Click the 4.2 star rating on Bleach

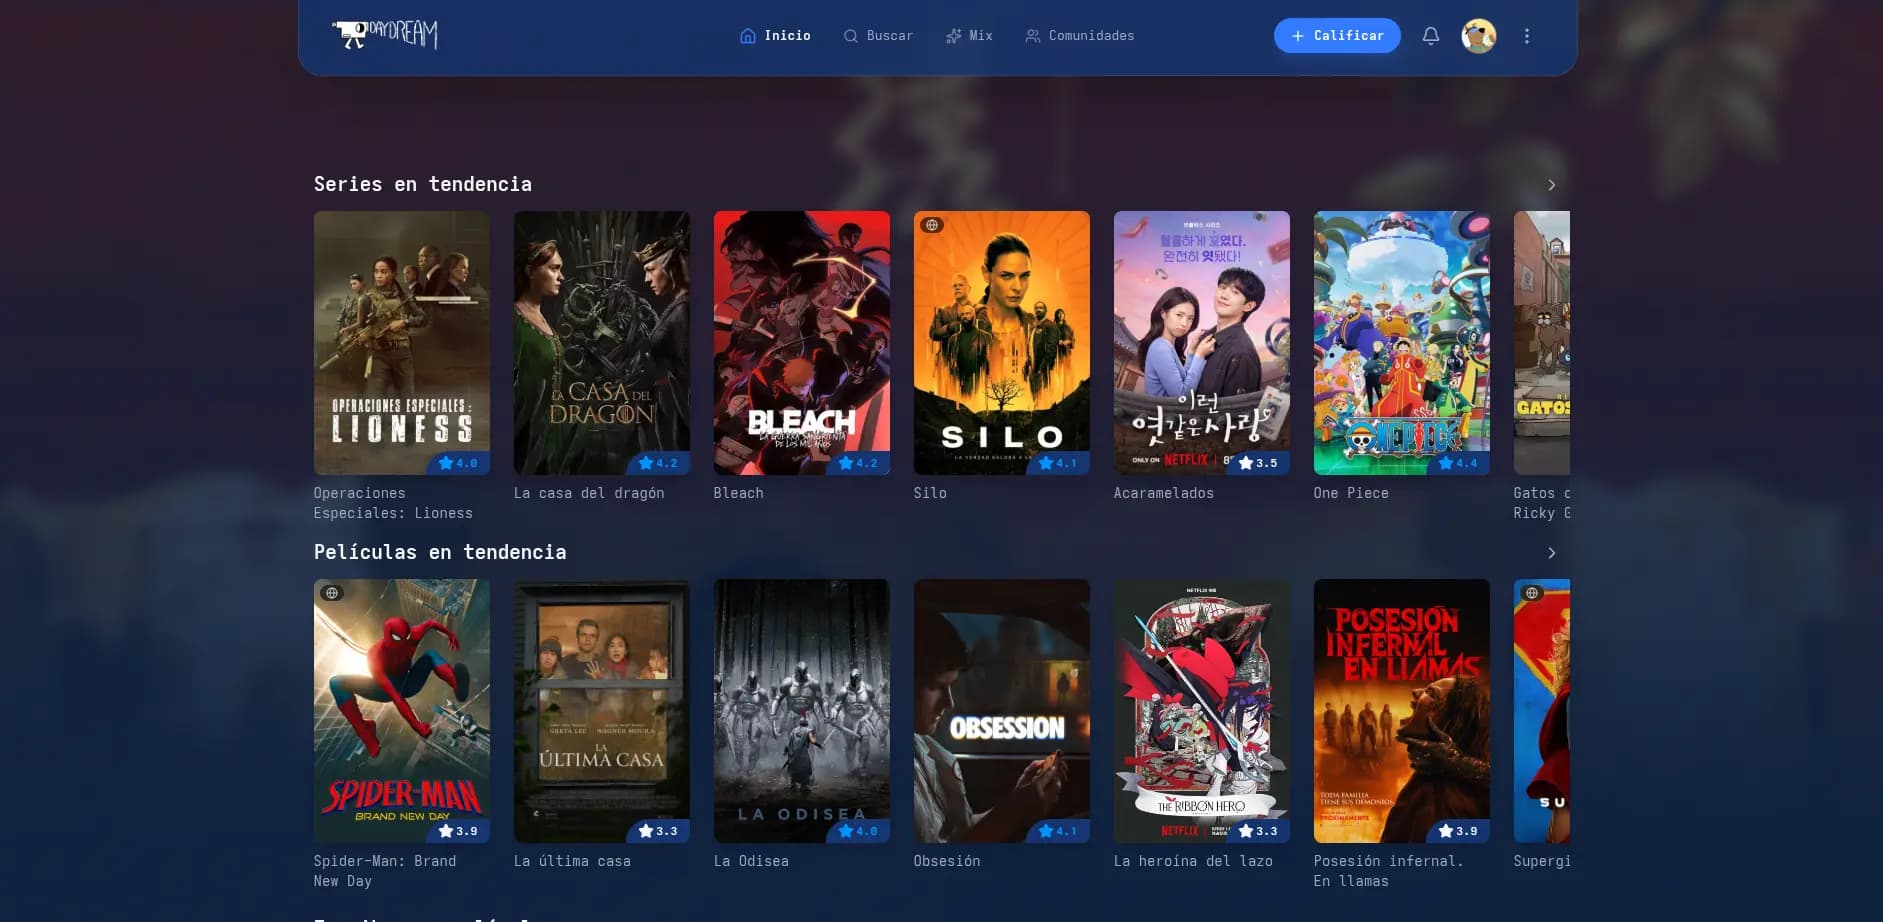click(x=859, y=463)
